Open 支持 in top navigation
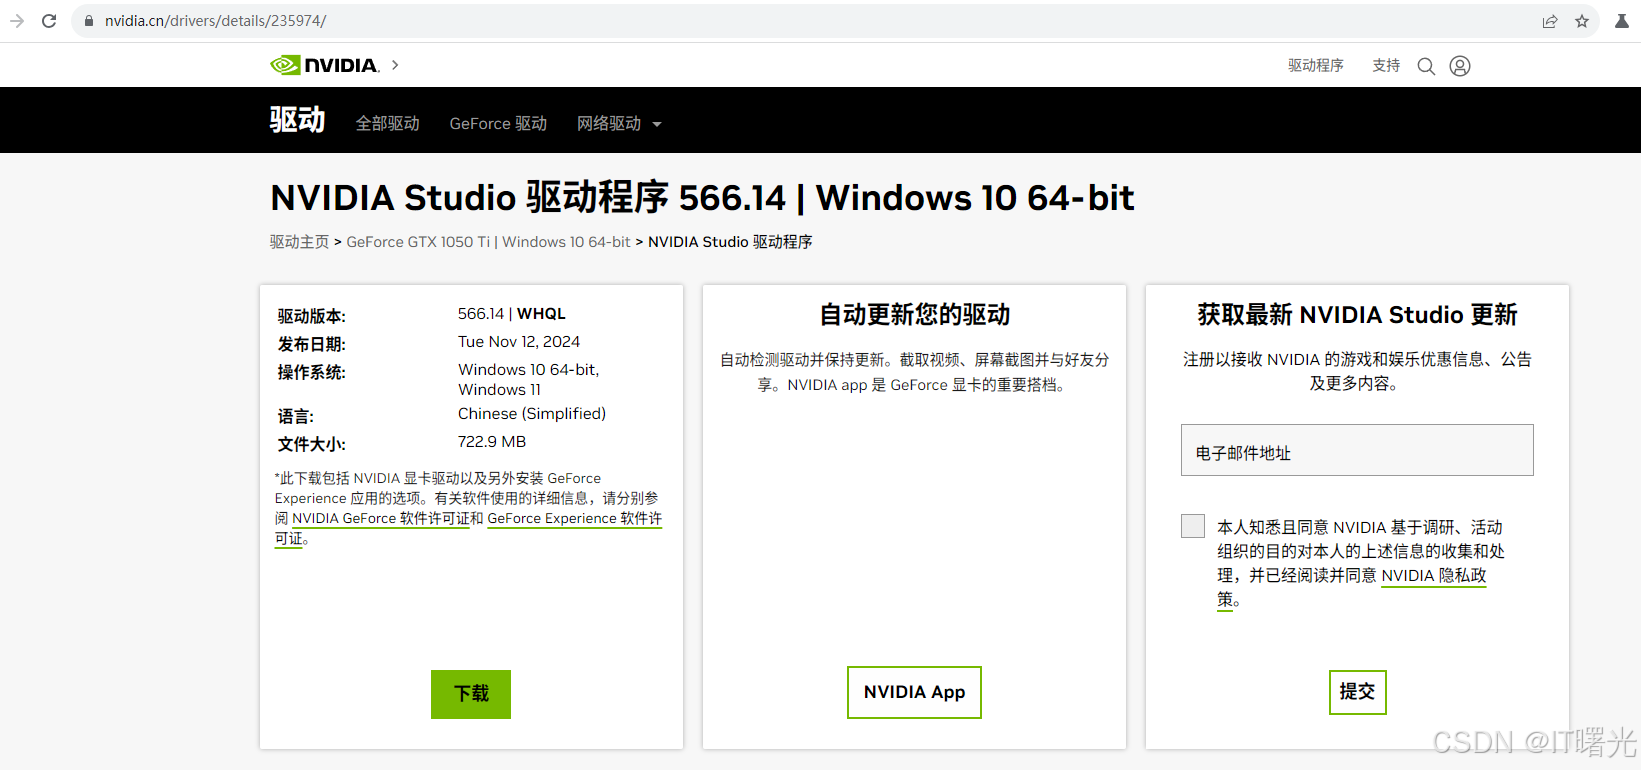Viewport: 1641px width, 770px height. tap(1386, 65)
